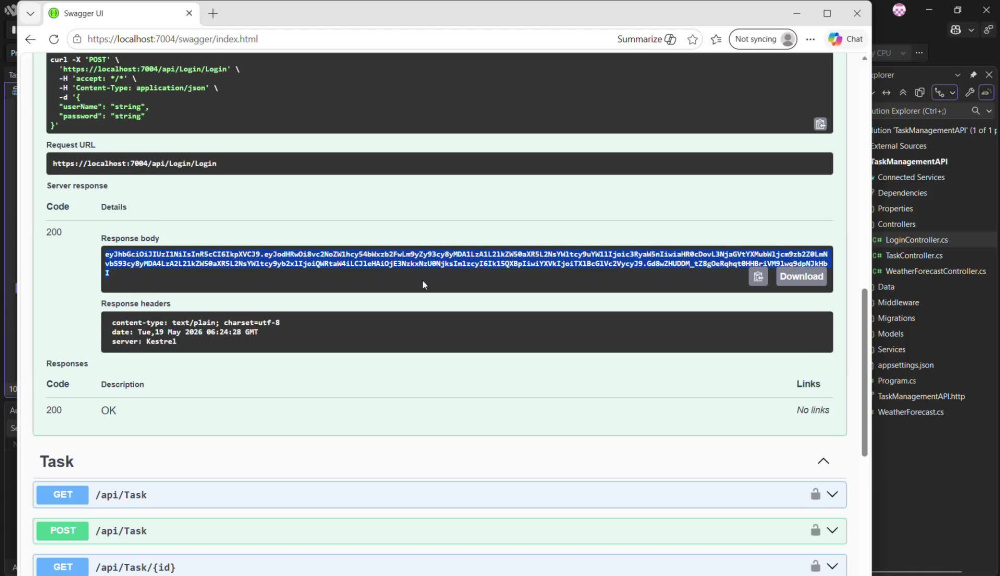
Task: Open browser settings and more menu
Action: (810, 39)
